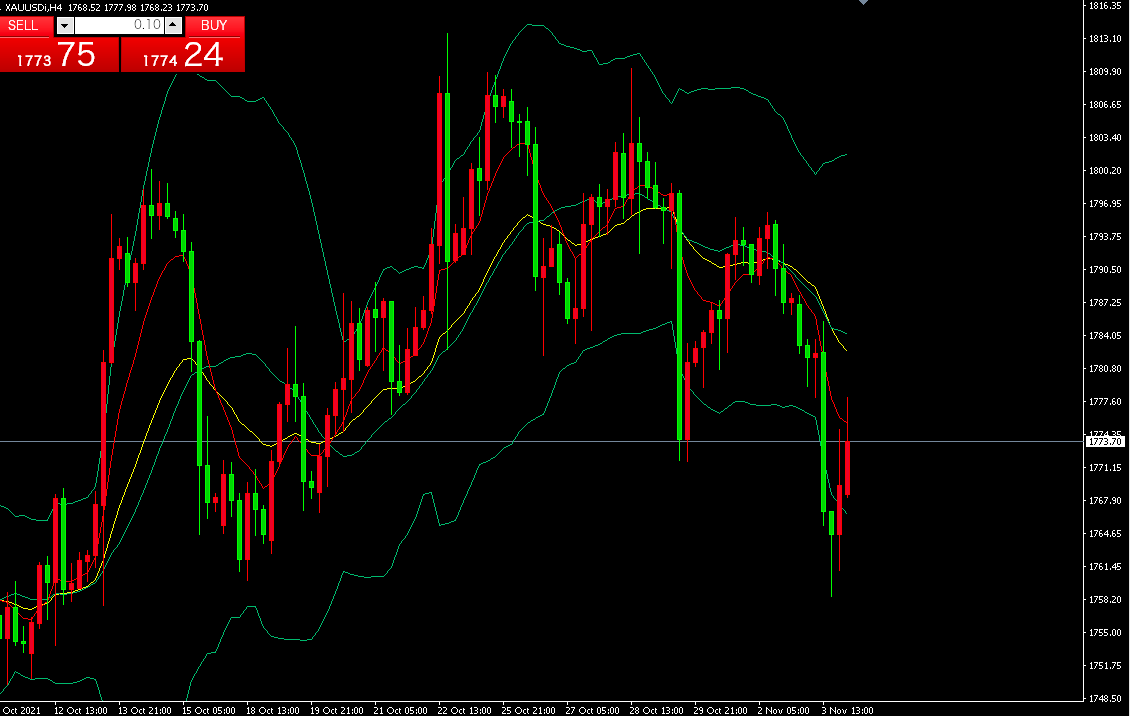Click the XAUUSDi,H4 symbol title
This screenshot has width=1130, height=716.
pyautogui.click(x=34, y=7)
